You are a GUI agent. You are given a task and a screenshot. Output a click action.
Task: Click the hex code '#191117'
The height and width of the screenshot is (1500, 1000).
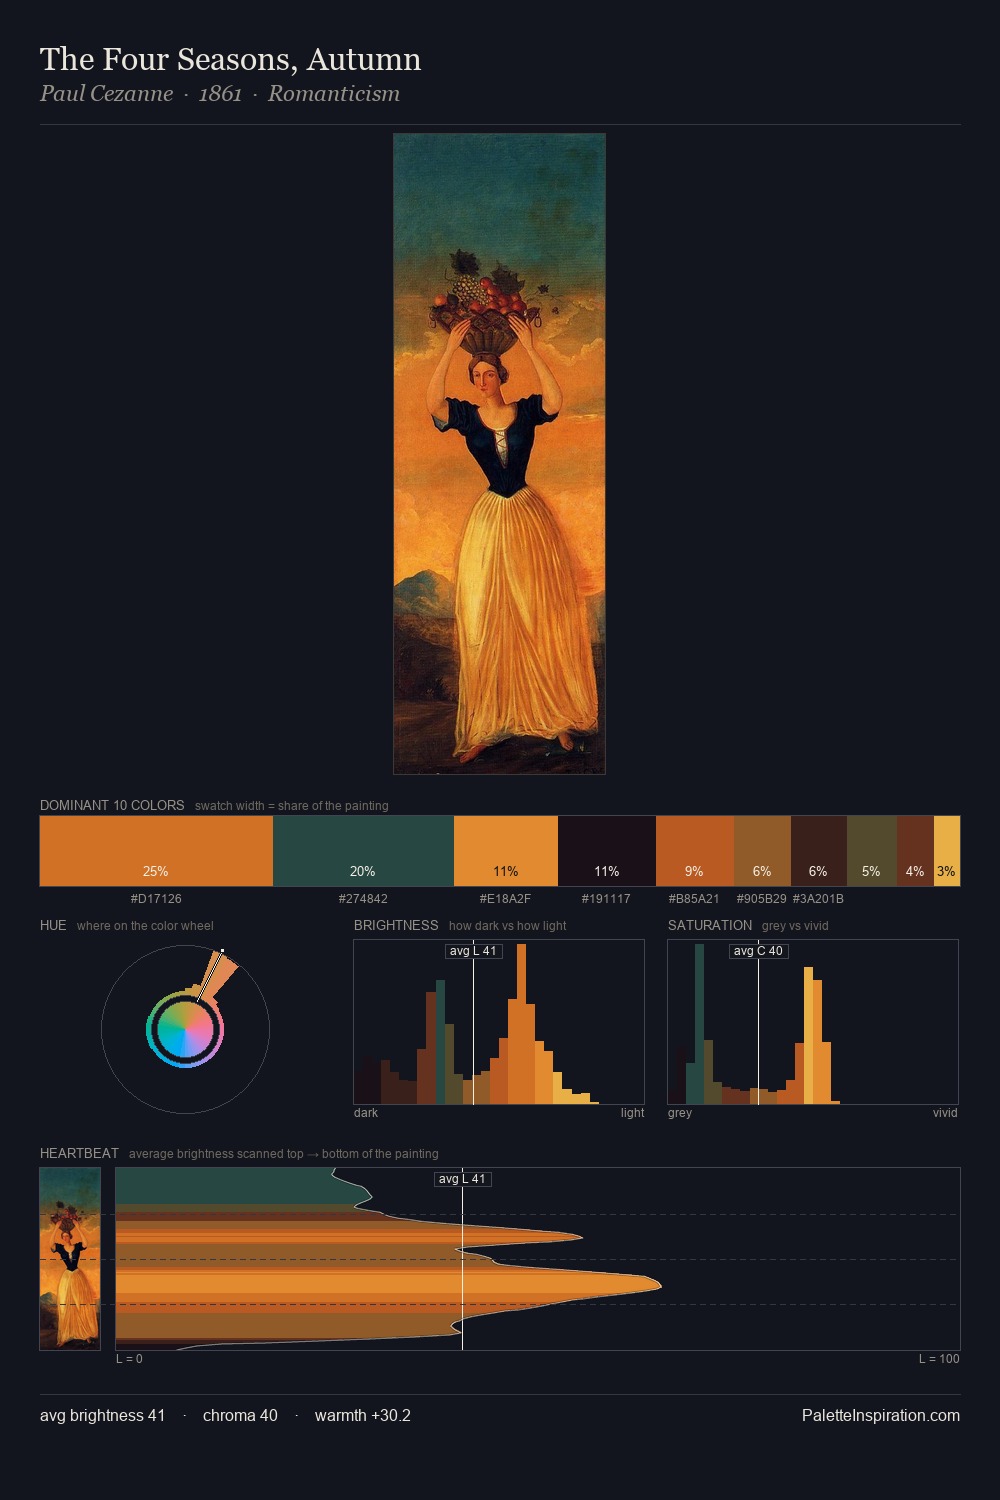[606, 899]
